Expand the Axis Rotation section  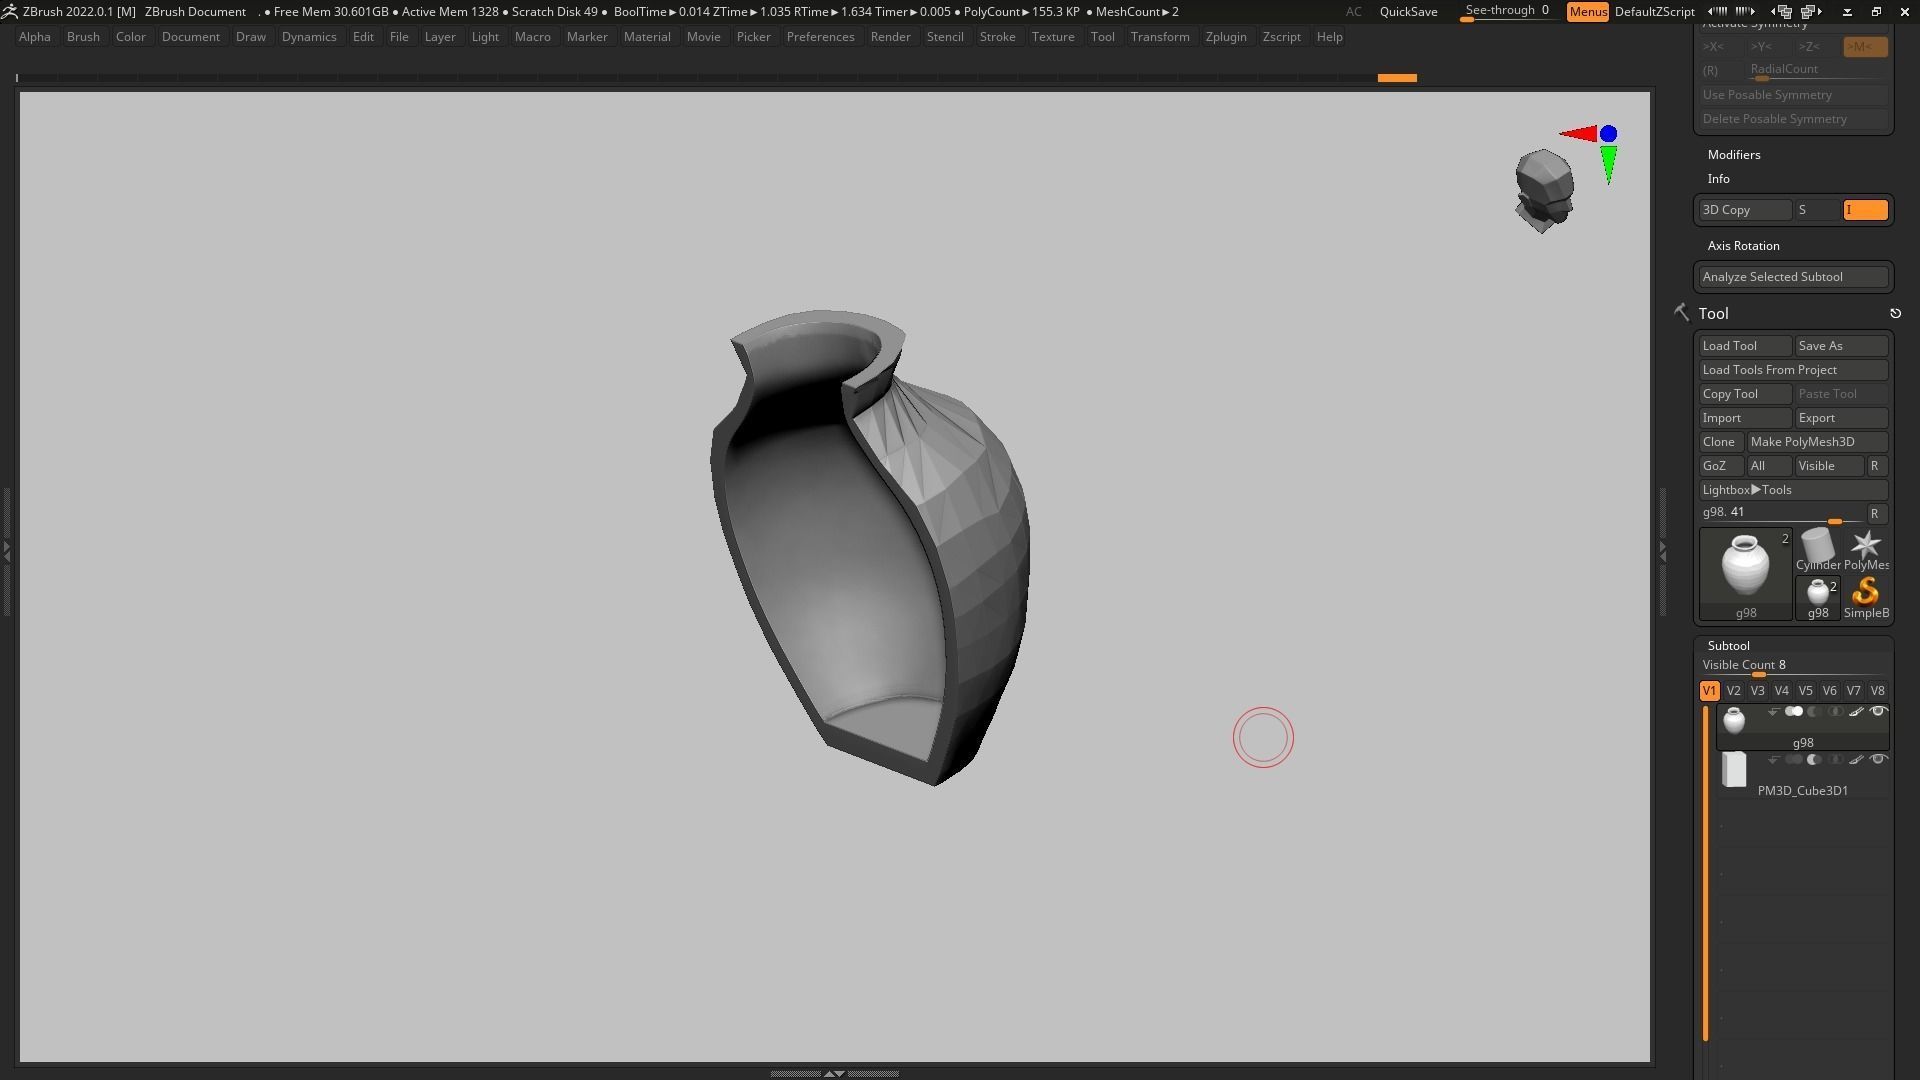pos(1743,246)
